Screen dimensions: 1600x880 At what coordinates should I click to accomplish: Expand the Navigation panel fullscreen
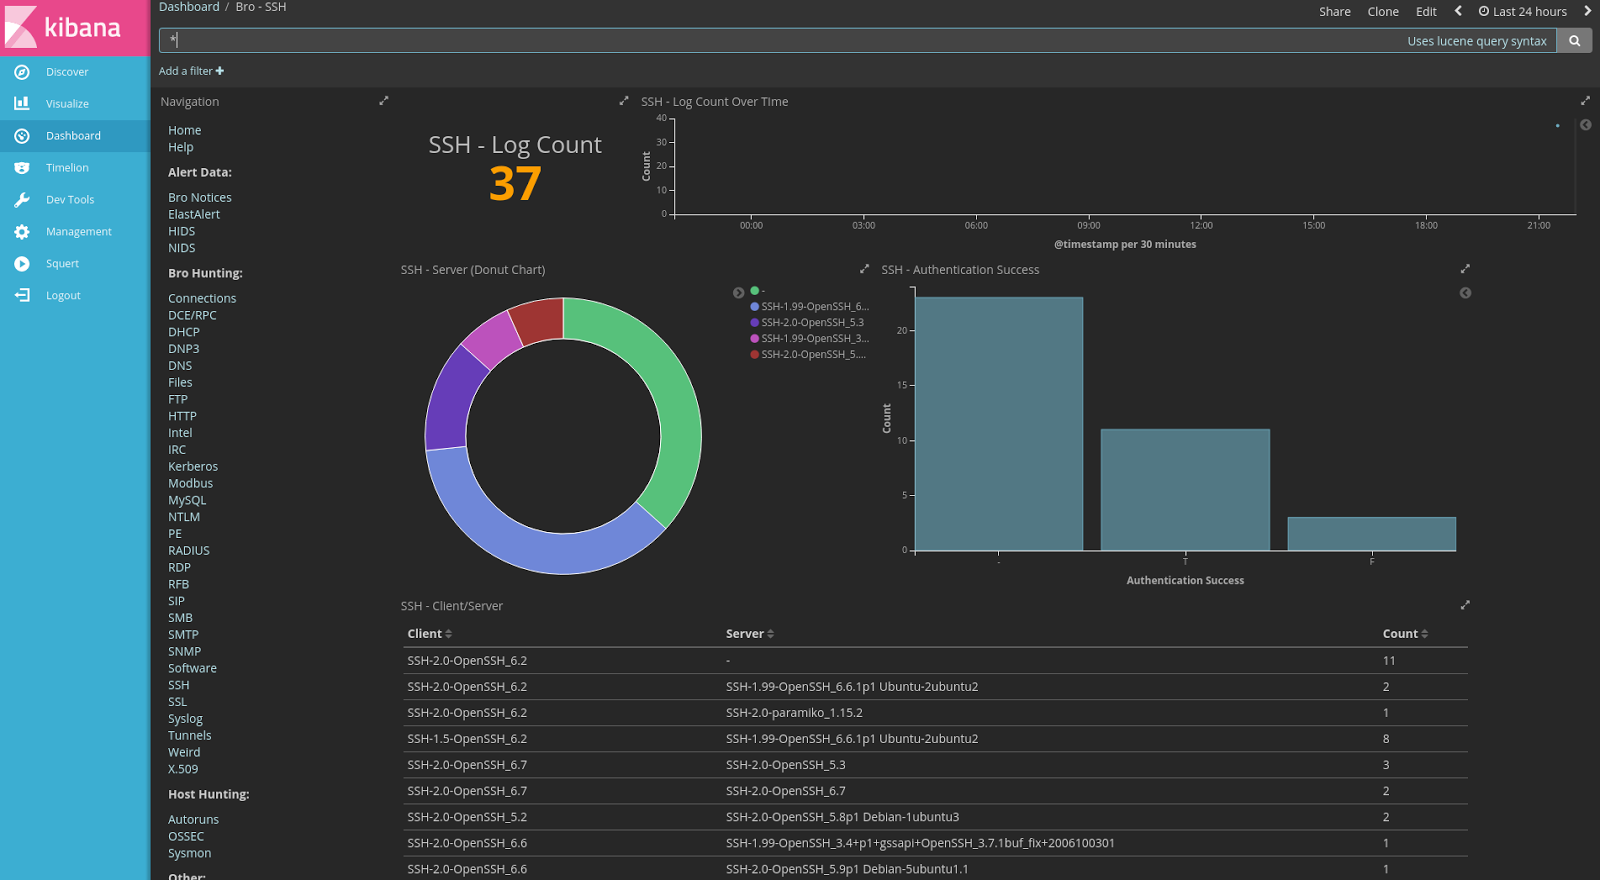383,101
